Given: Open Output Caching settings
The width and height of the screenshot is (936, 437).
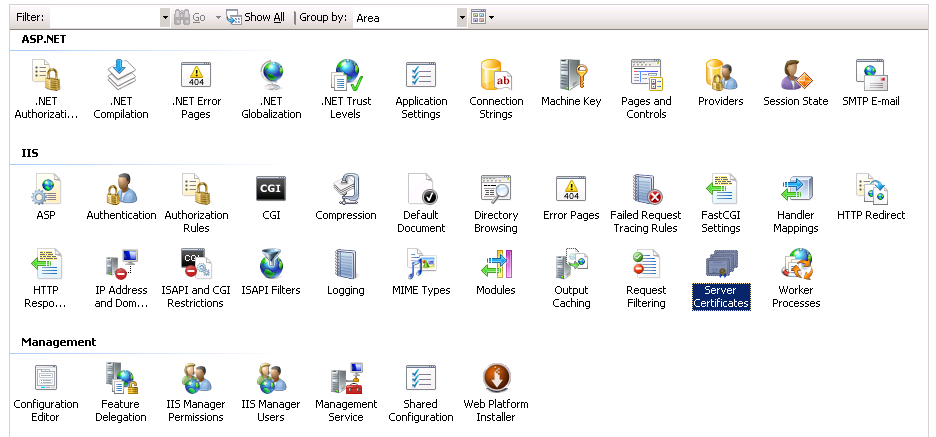Looking at the screenshot, I should [571, 279].
